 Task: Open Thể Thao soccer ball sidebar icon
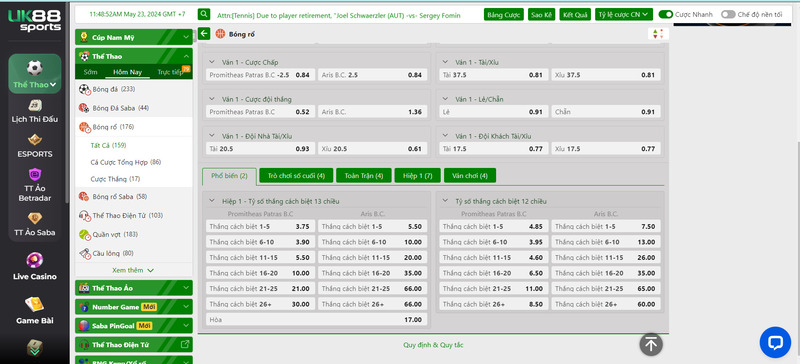[x=35, y=67]
